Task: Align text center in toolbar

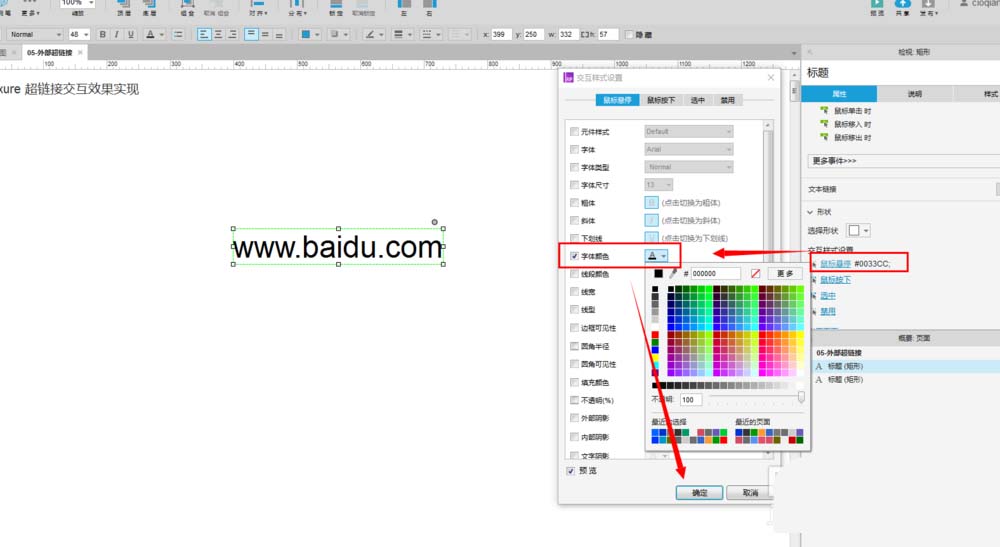Action: (x=218, y=34)
